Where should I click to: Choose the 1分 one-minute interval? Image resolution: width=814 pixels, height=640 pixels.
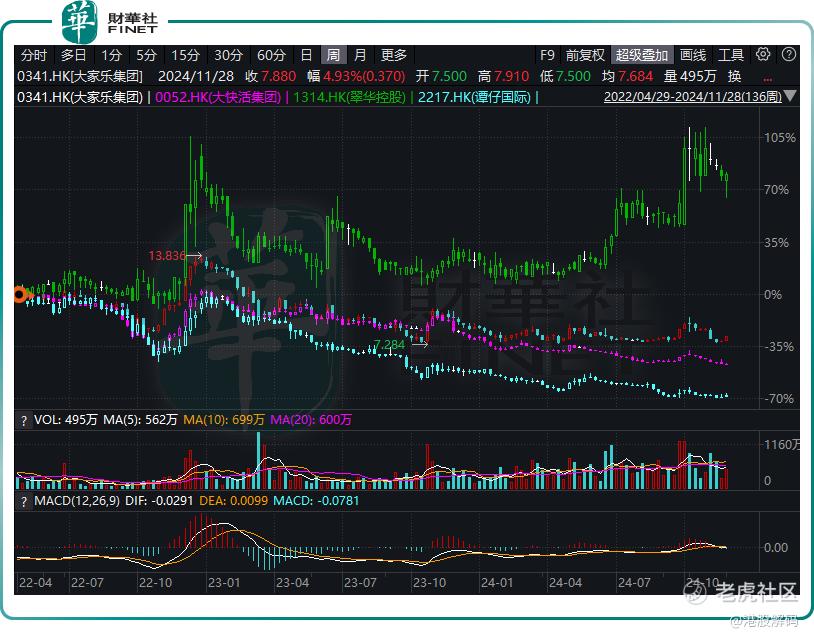point(111,55)
